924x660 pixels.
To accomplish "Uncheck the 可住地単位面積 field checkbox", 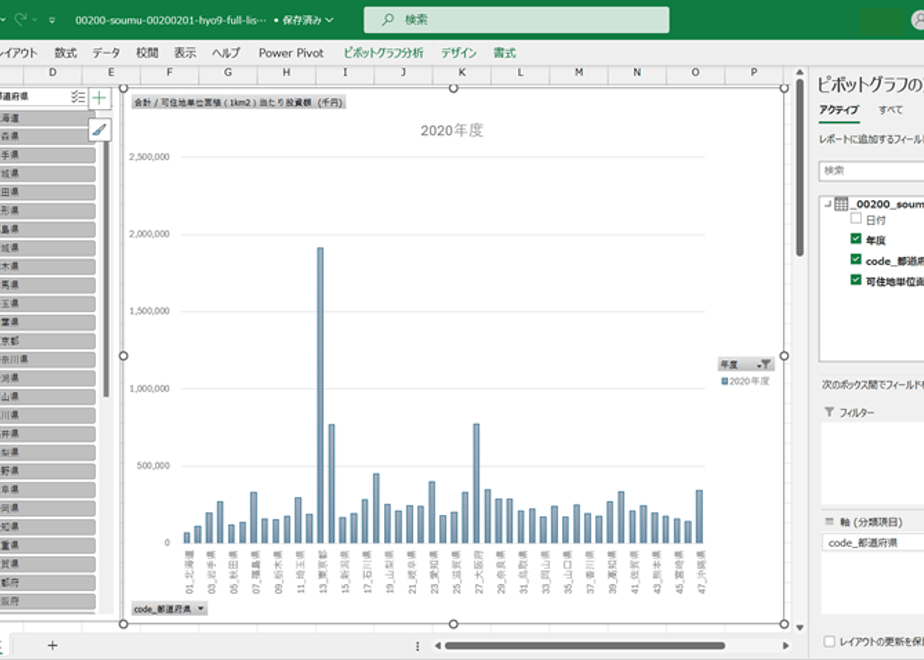I will [x=856, y=280].
